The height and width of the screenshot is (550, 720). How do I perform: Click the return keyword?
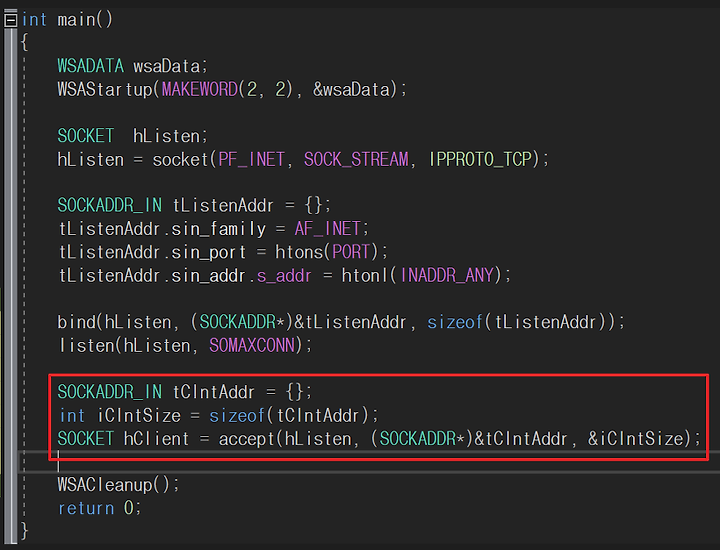pos(86,508)
